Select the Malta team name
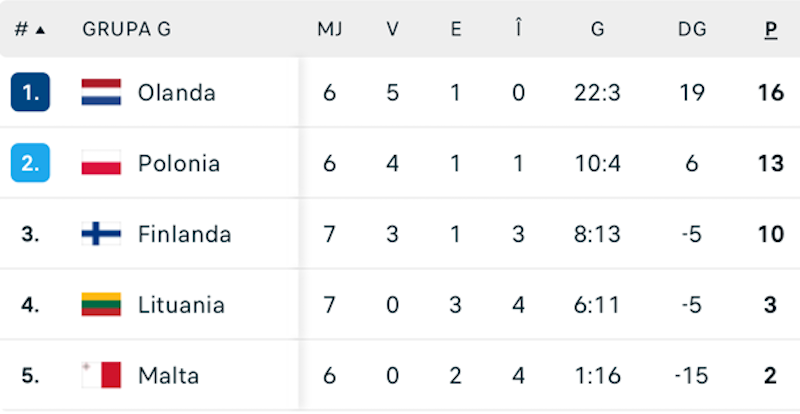This screenshot has width=800, height=414. (x=169, y=376)
